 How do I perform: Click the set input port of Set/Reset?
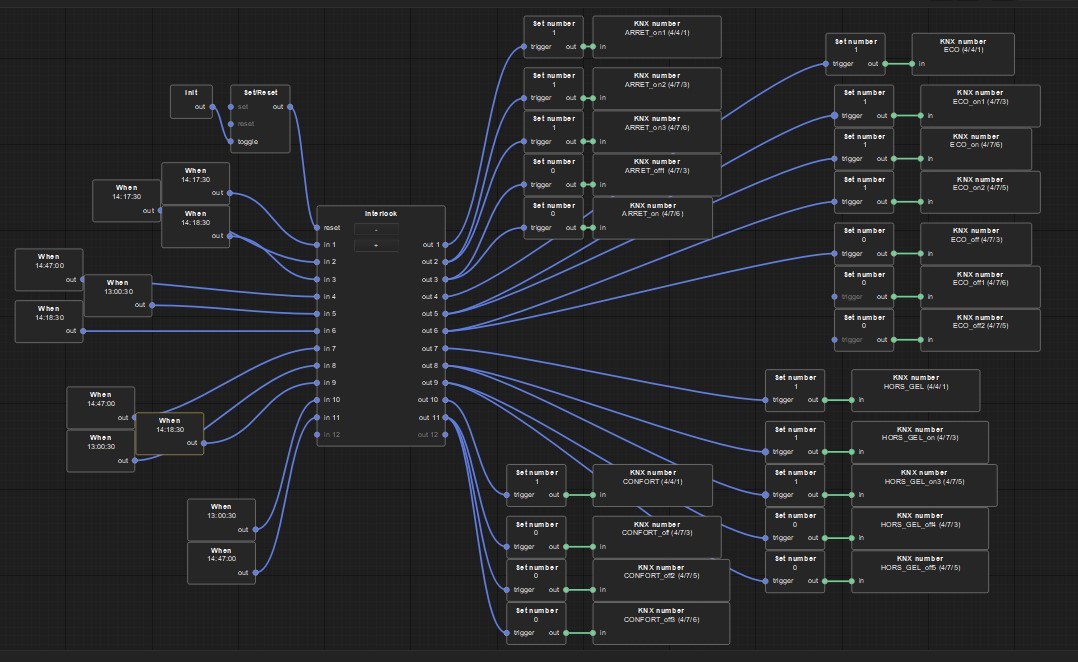(x=232, y=107)
